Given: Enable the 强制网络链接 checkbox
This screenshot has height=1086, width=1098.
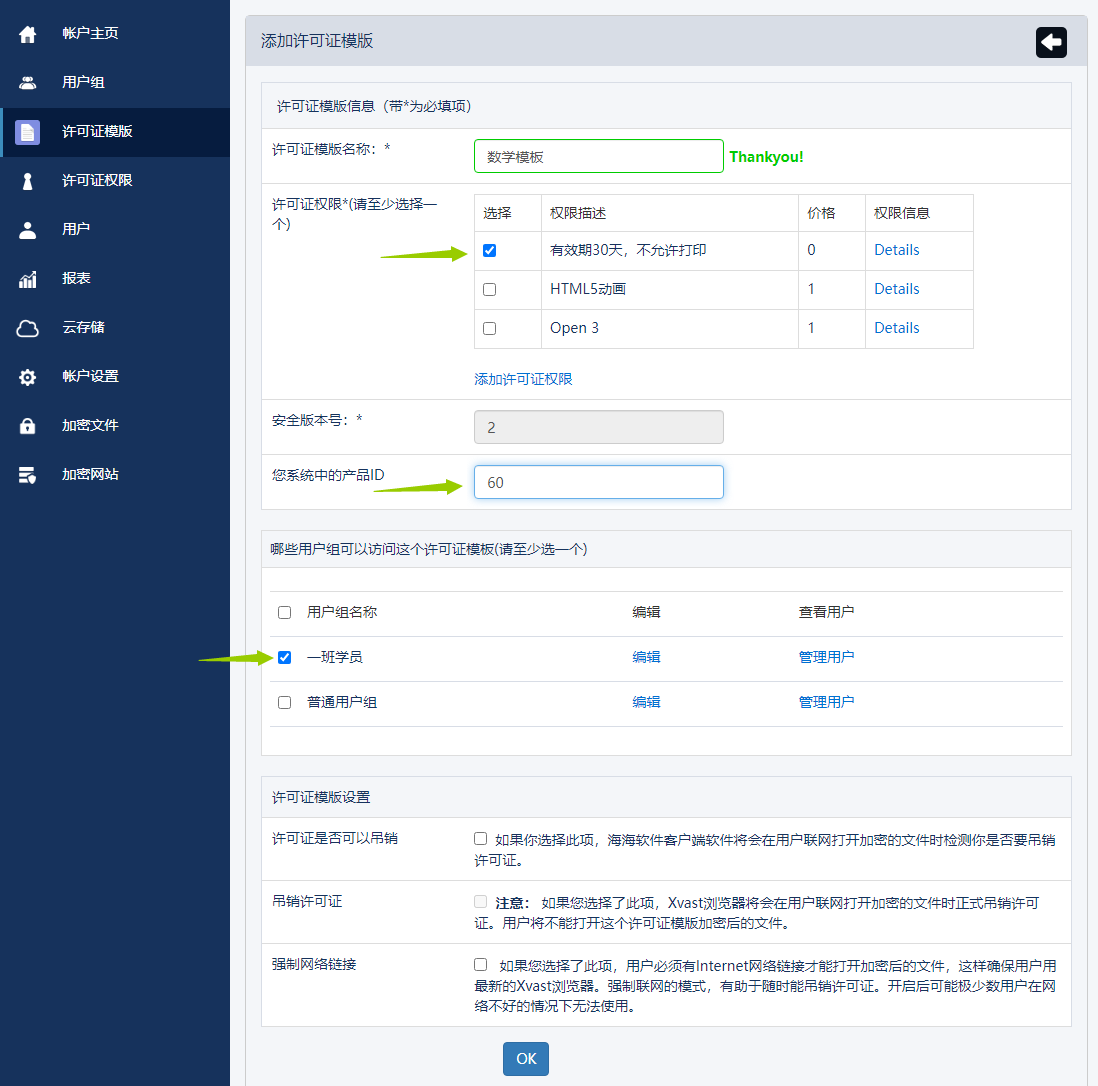Looking at the screenshot, I should pyautogui.click(x=481, y=965).
